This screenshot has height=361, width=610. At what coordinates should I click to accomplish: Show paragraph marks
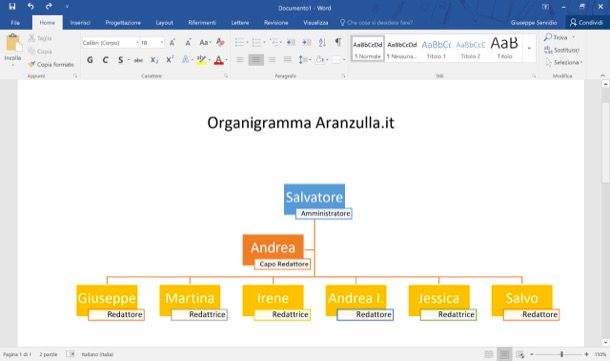(338, 42)
